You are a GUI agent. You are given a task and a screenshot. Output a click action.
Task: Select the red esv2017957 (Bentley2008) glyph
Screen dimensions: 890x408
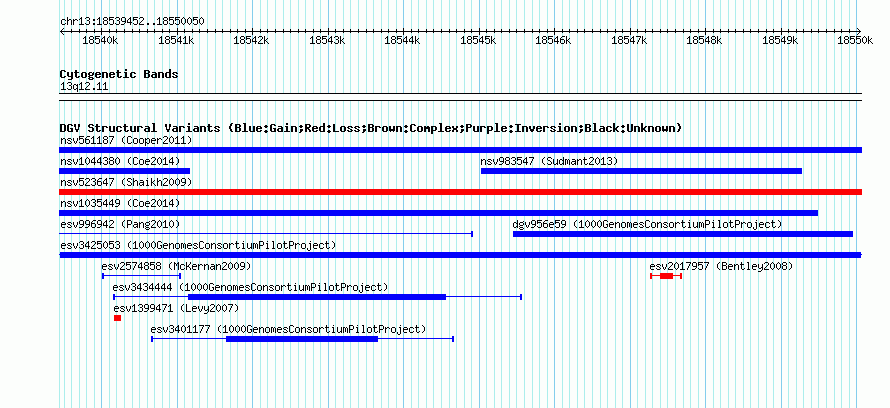click(x=666, y=276)
